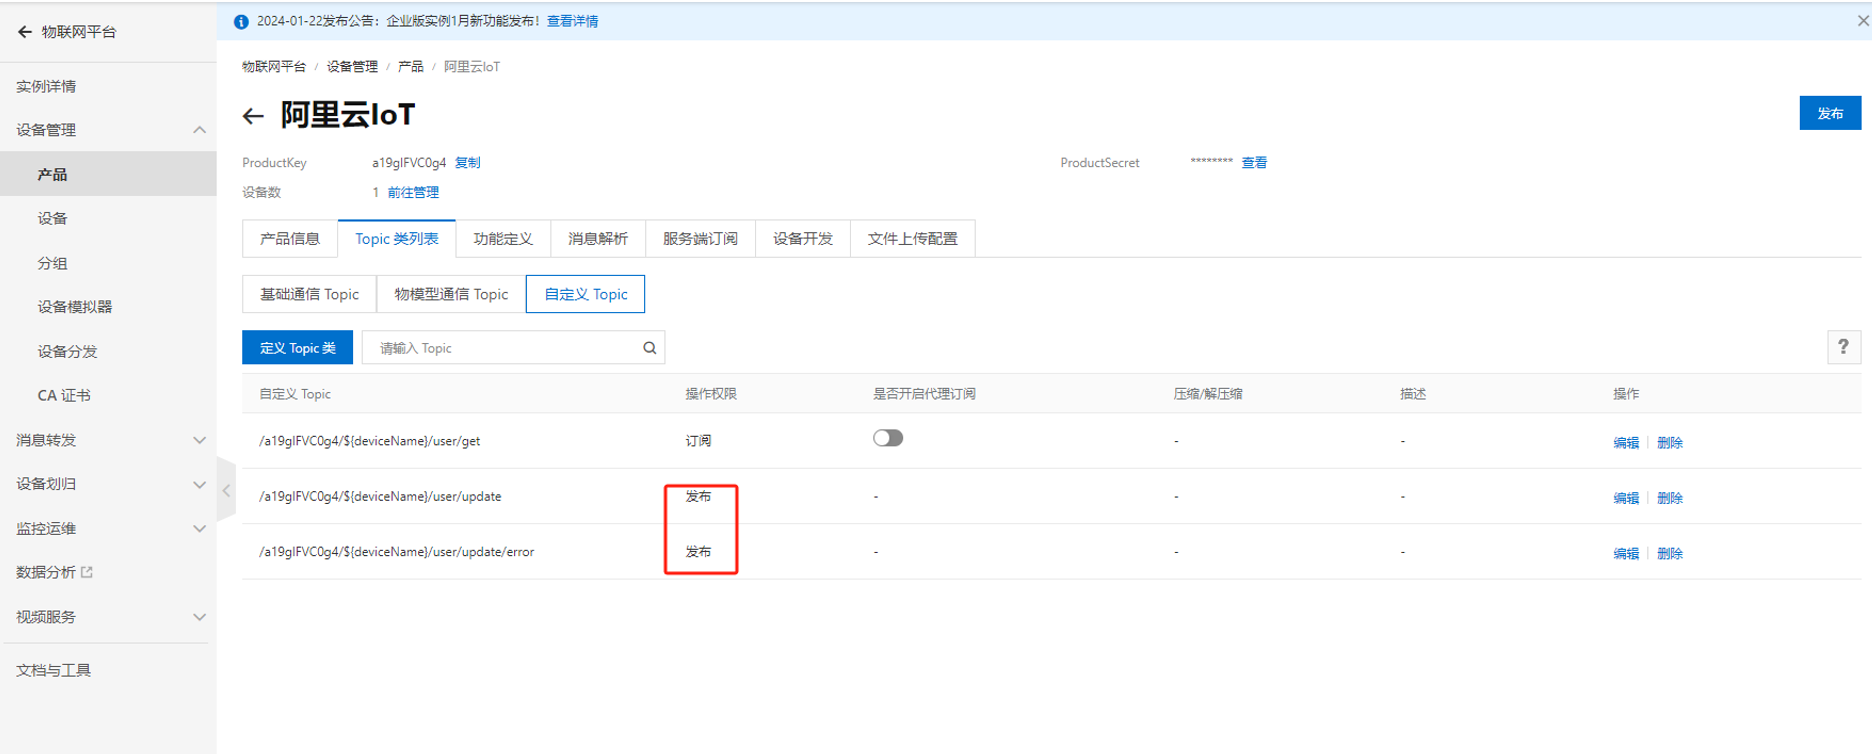Click the 是否开启代理订阅 column header
Screen dimensions: 1872x754
point(924,394)
